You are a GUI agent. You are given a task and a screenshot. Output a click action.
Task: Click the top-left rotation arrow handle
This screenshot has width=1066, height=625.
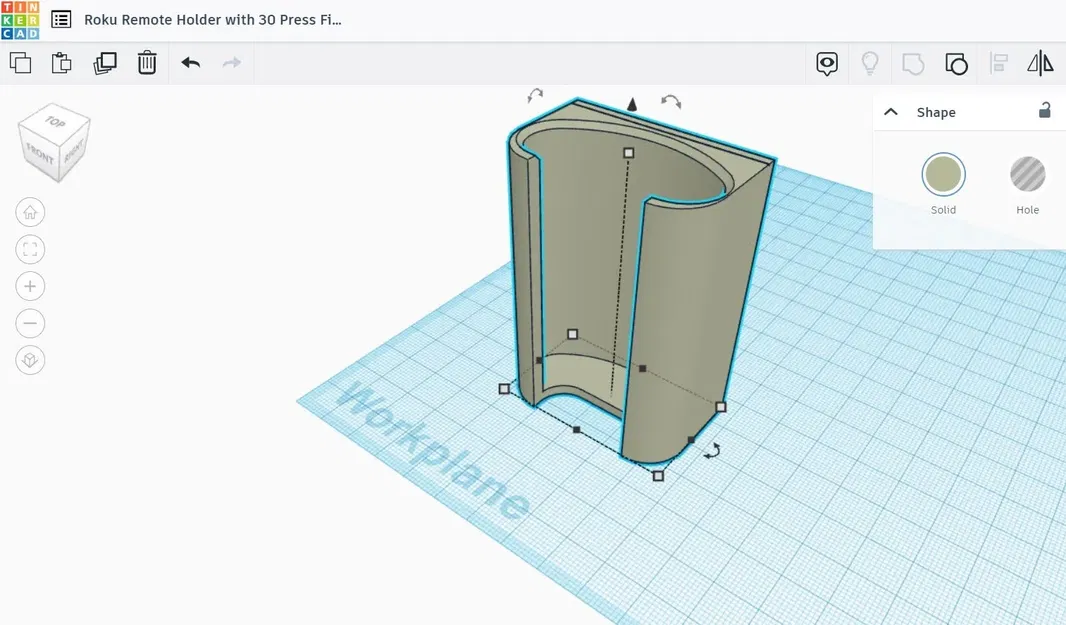pyautogui.click(x=535, y=95)
